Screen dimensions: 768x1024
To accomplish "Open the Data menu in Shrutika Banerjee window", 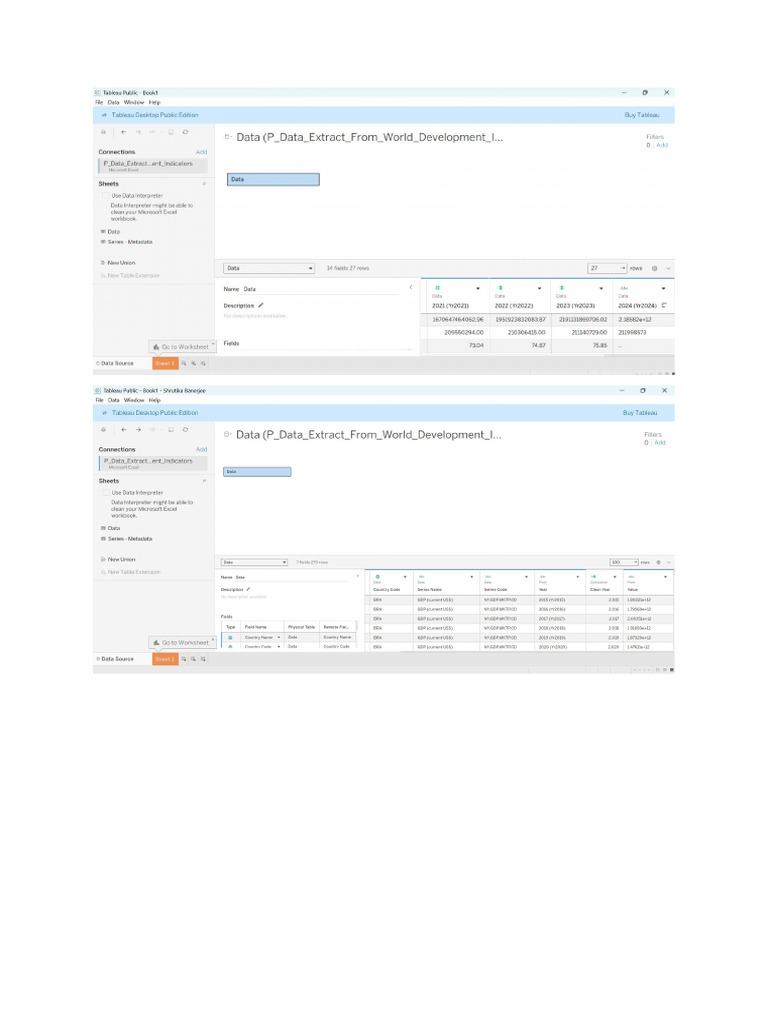I will (x=114, y=400).
